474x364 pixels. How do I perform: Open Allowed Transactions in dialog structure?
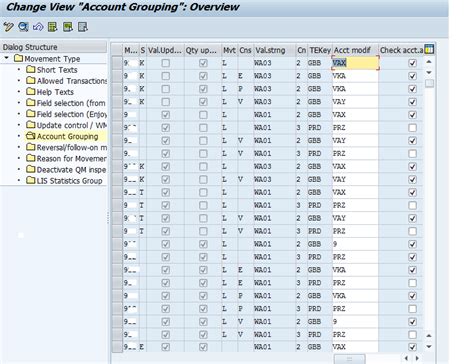(72, 81)
